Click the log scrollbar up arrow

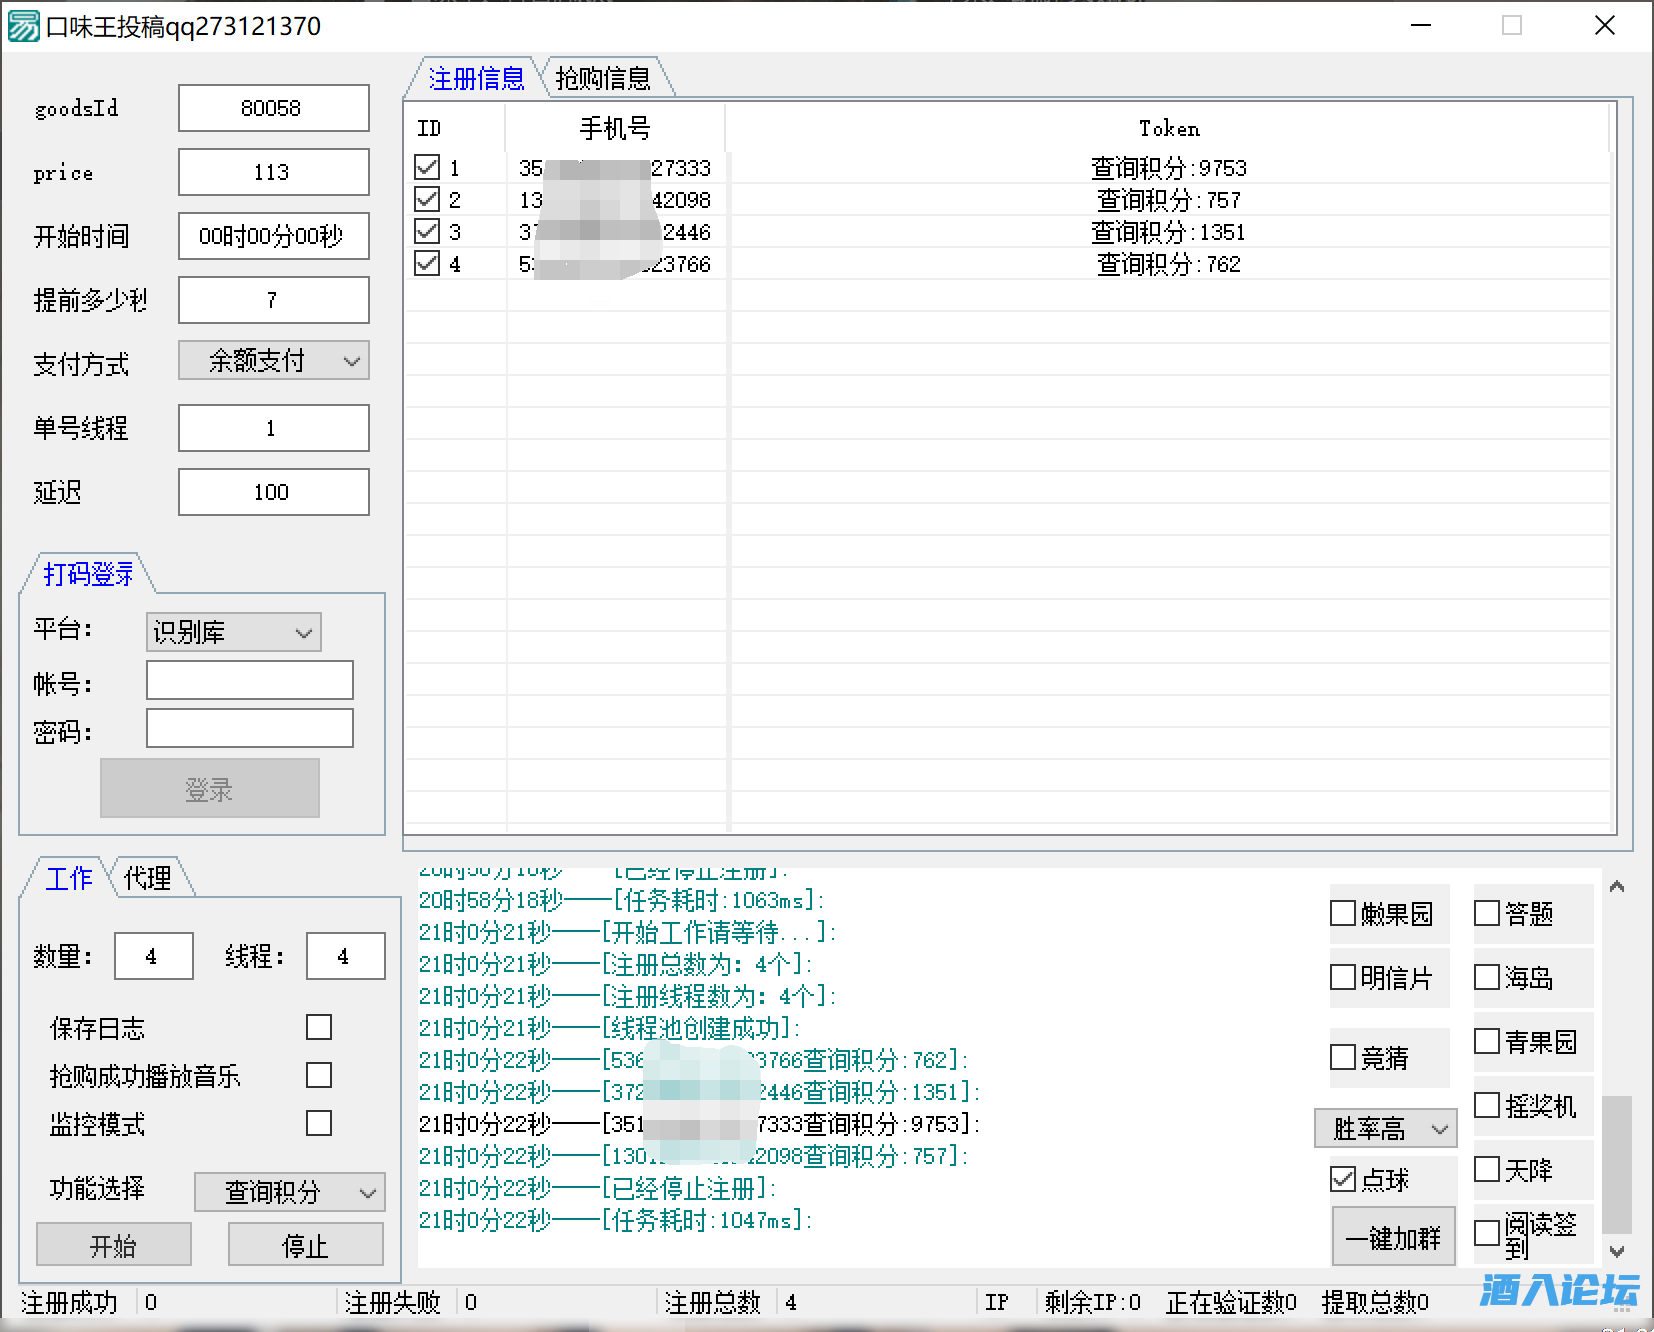tap(1617, 887)
